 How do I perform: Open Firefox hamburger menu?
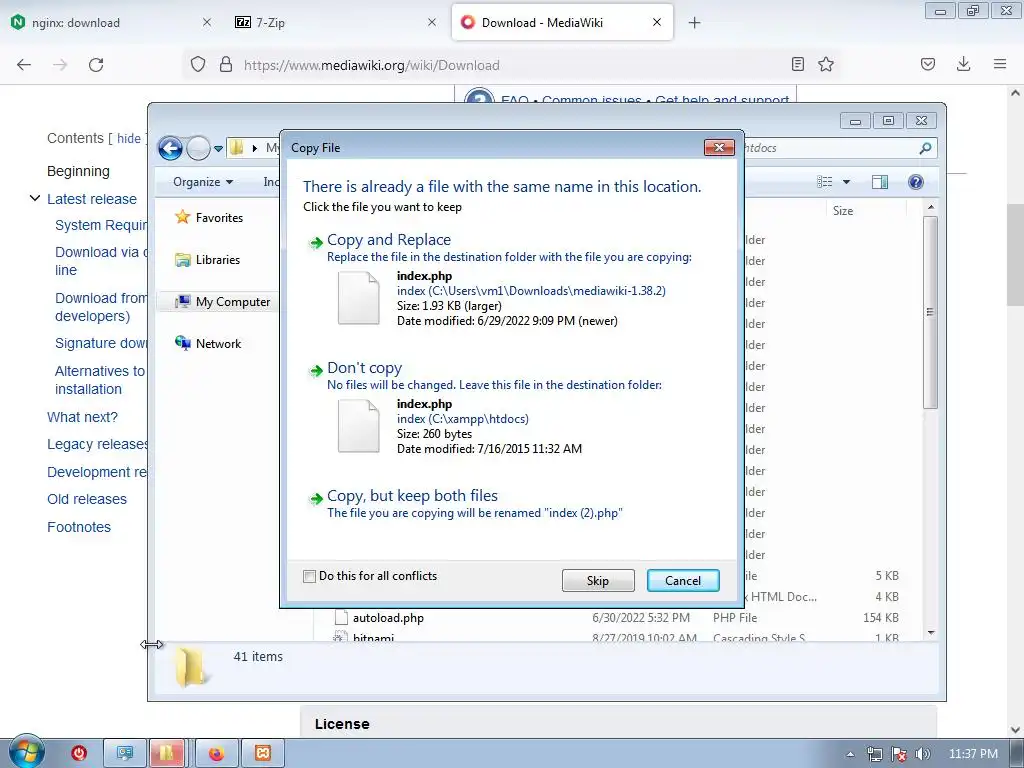(x=1000, y=64)
